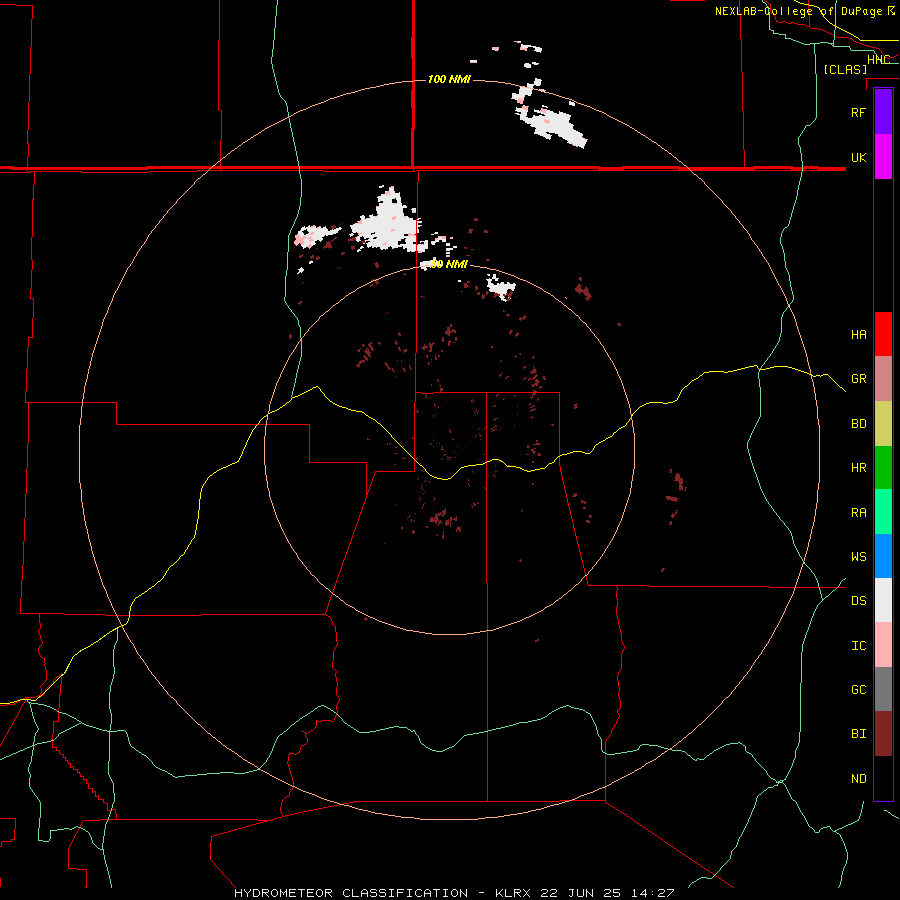Image resolution: width=900 pixels, height=900 pixels.
Task: Click the purple RF legend color swatch
Action: tap(883, 112)
